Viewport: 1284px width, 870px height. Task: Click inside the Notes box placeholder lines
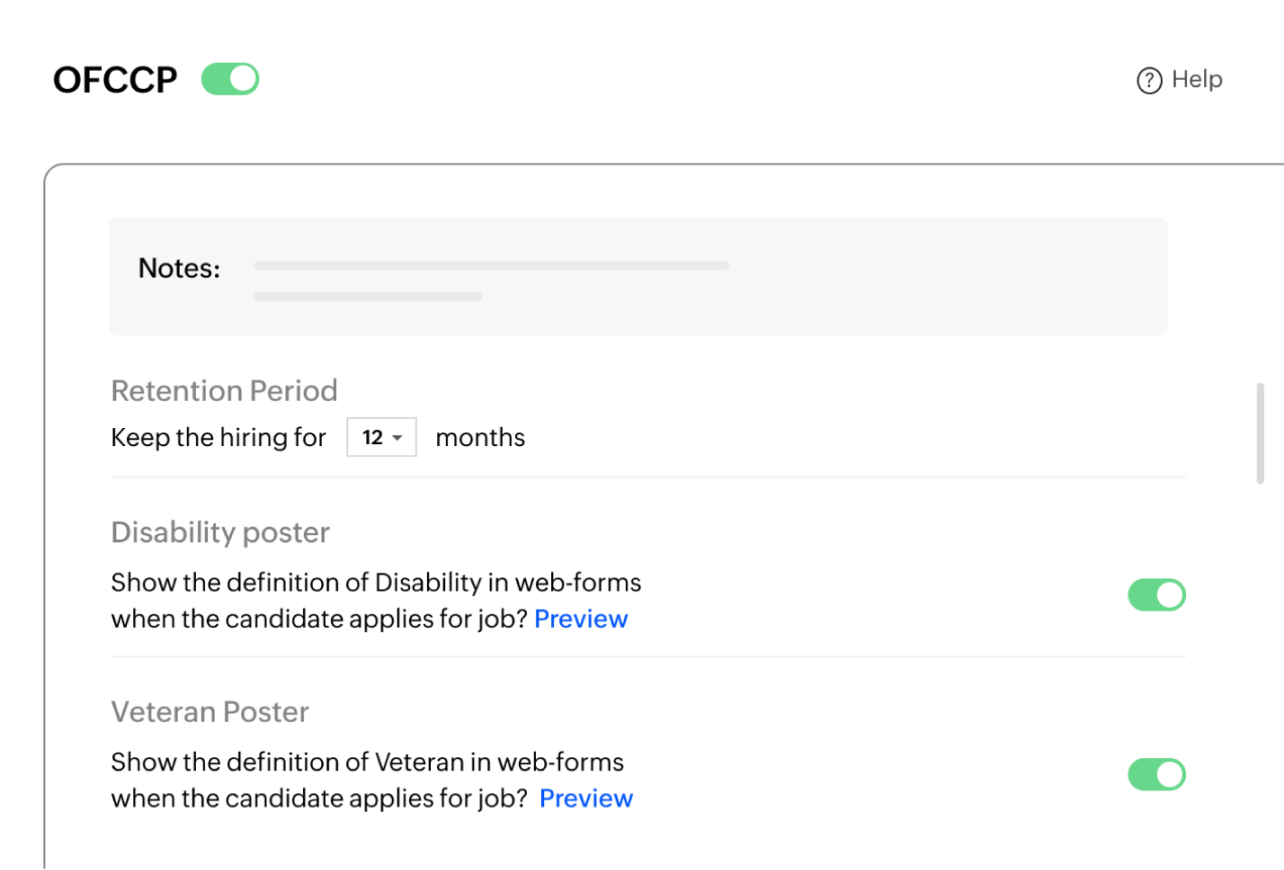[490, 267]
